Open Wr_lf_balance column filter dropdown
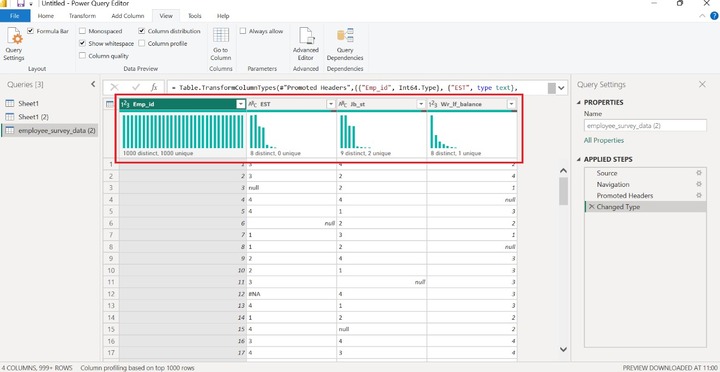The height and width of the screenshot is (372, 720). pyautogui.click(x=512, y=105)
